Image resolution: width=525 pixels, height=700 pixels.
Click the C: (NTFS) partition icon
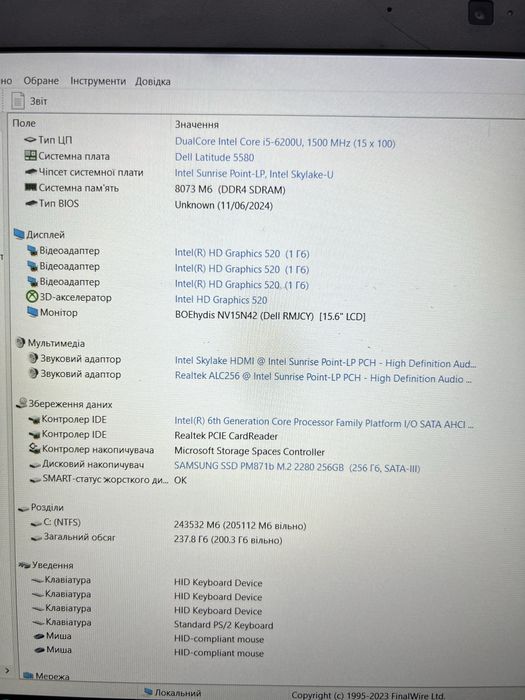click(x=36, y=523)
